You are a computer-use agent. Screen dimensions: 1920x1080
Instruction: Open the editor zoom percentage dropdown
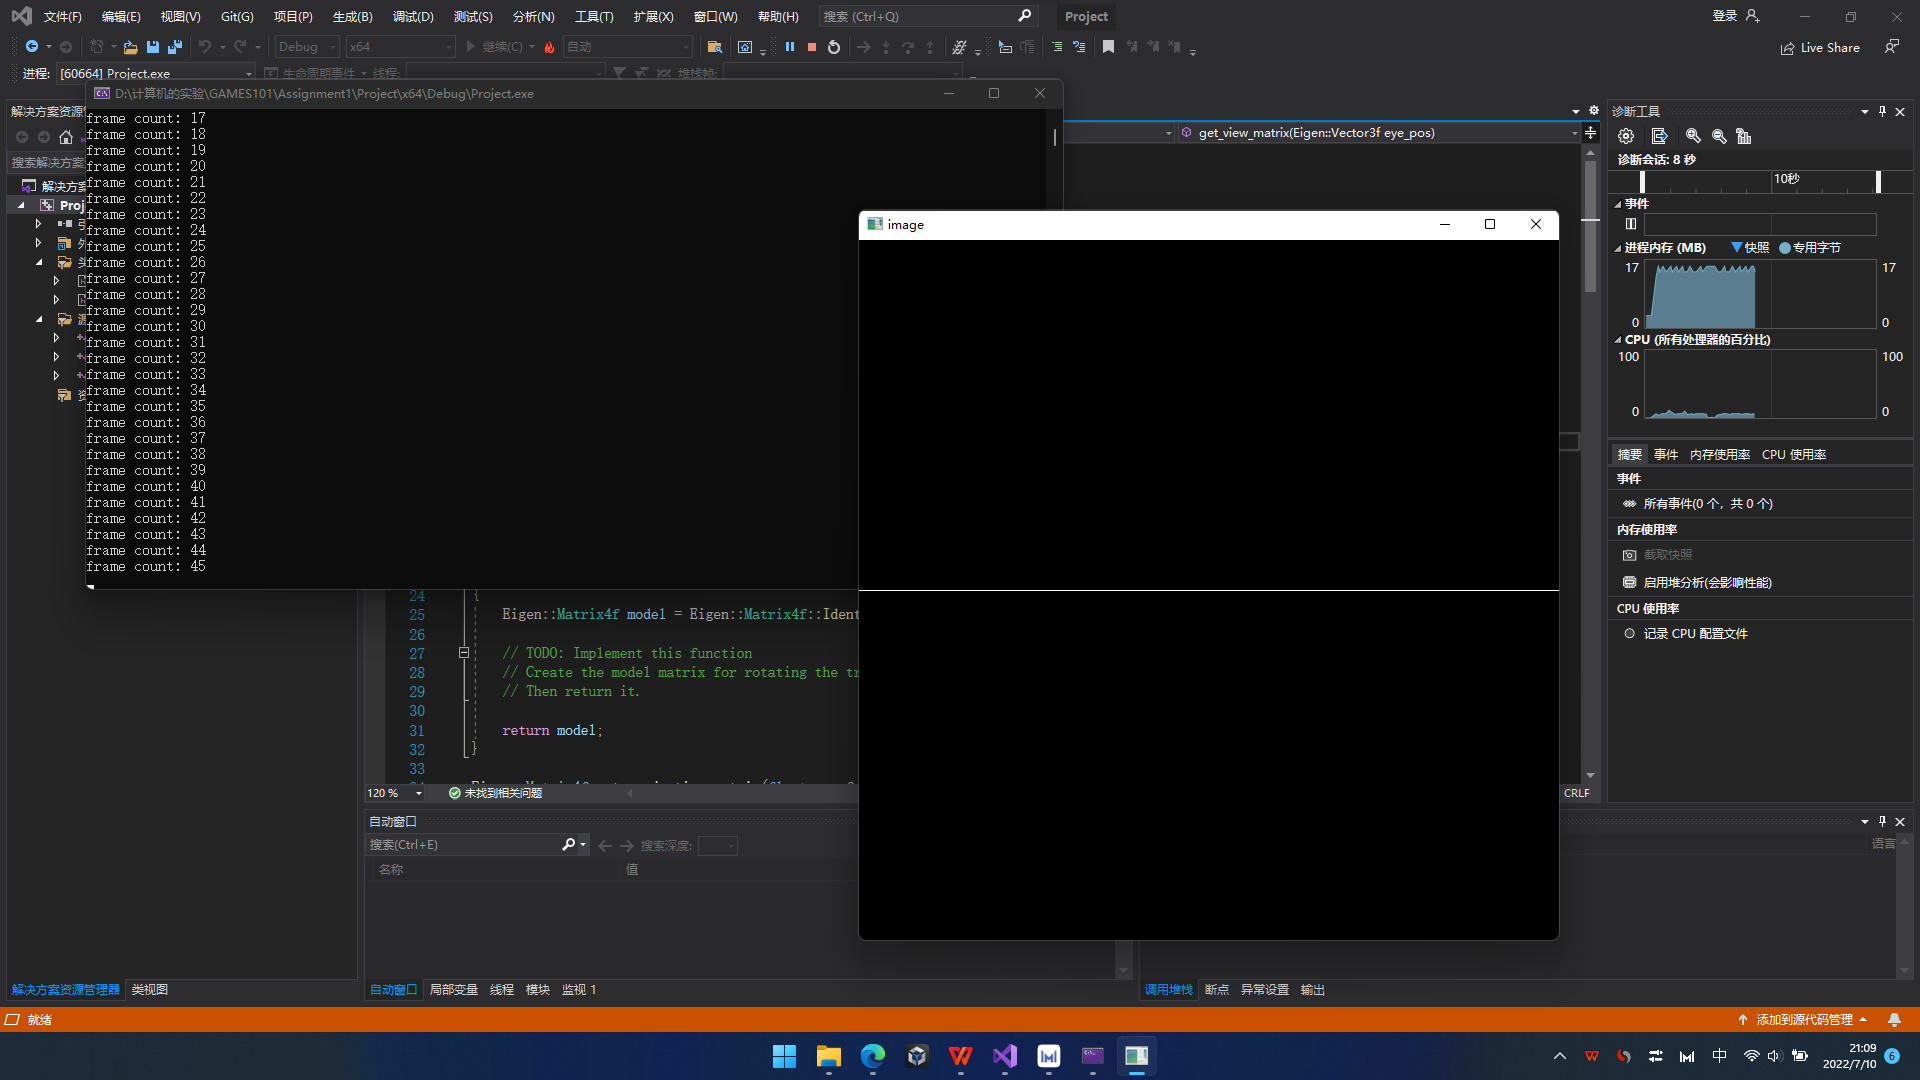coord(418,793)
